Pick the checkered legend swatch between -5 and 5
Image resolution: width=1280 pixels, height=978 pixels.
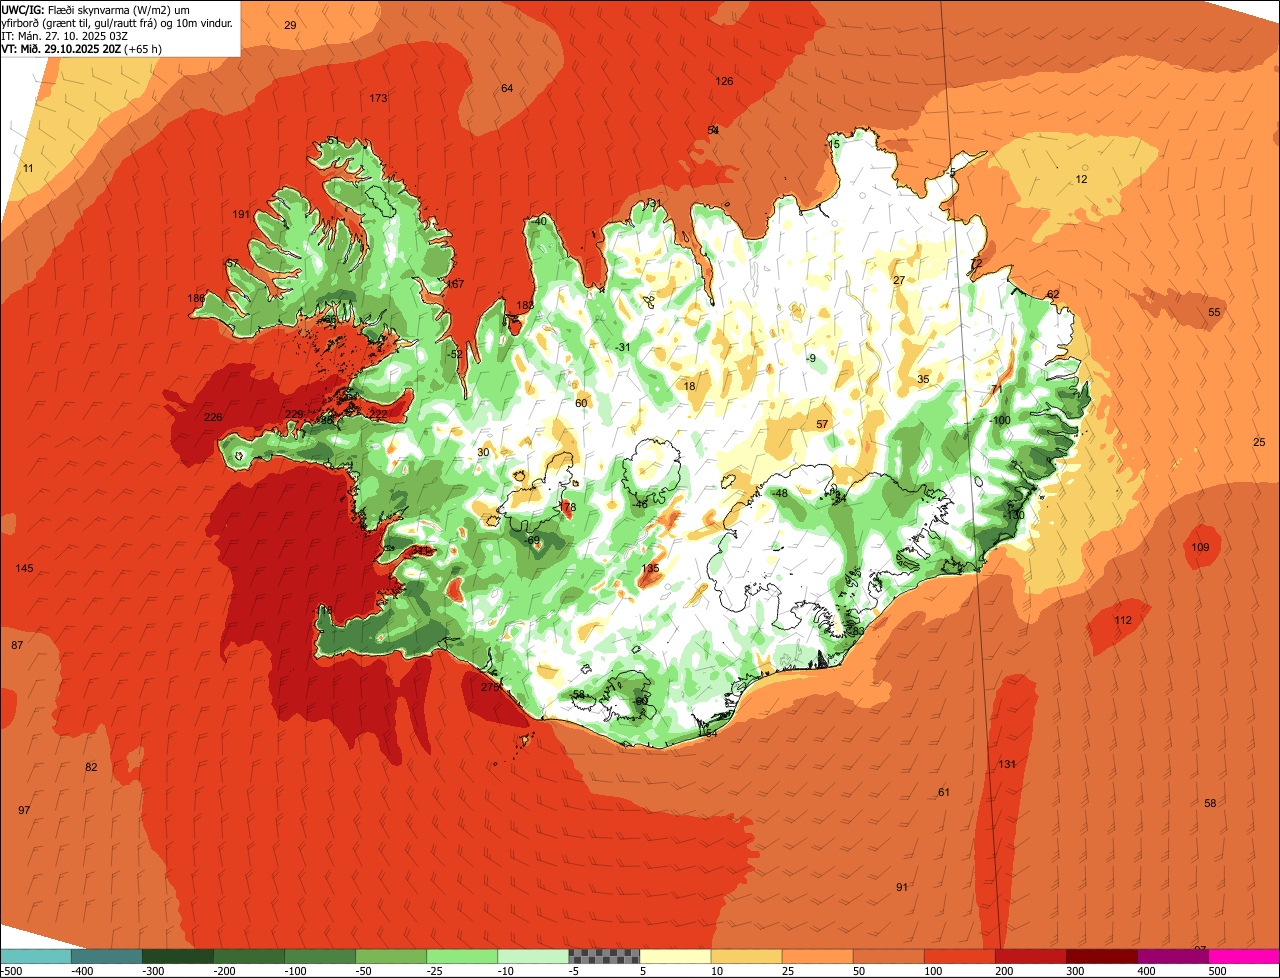[x=604, y=956]
